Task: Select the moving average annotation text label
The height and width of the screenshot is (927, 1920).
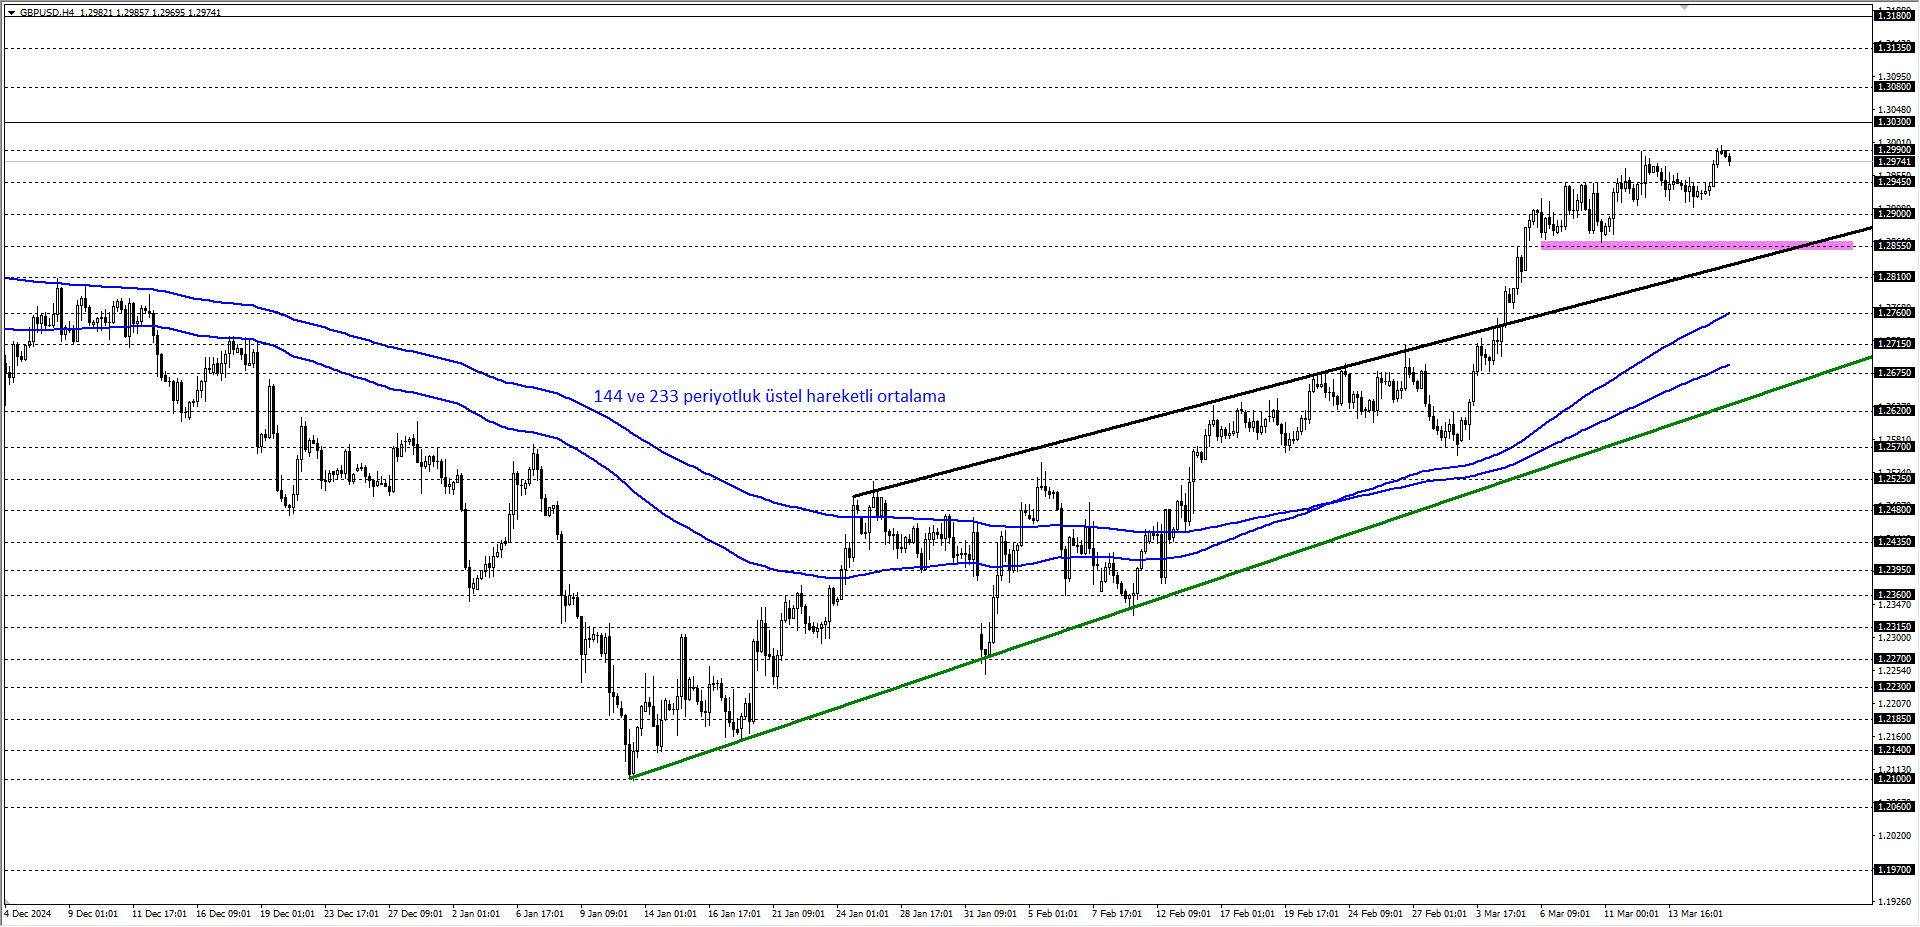Action: (769, 396)
